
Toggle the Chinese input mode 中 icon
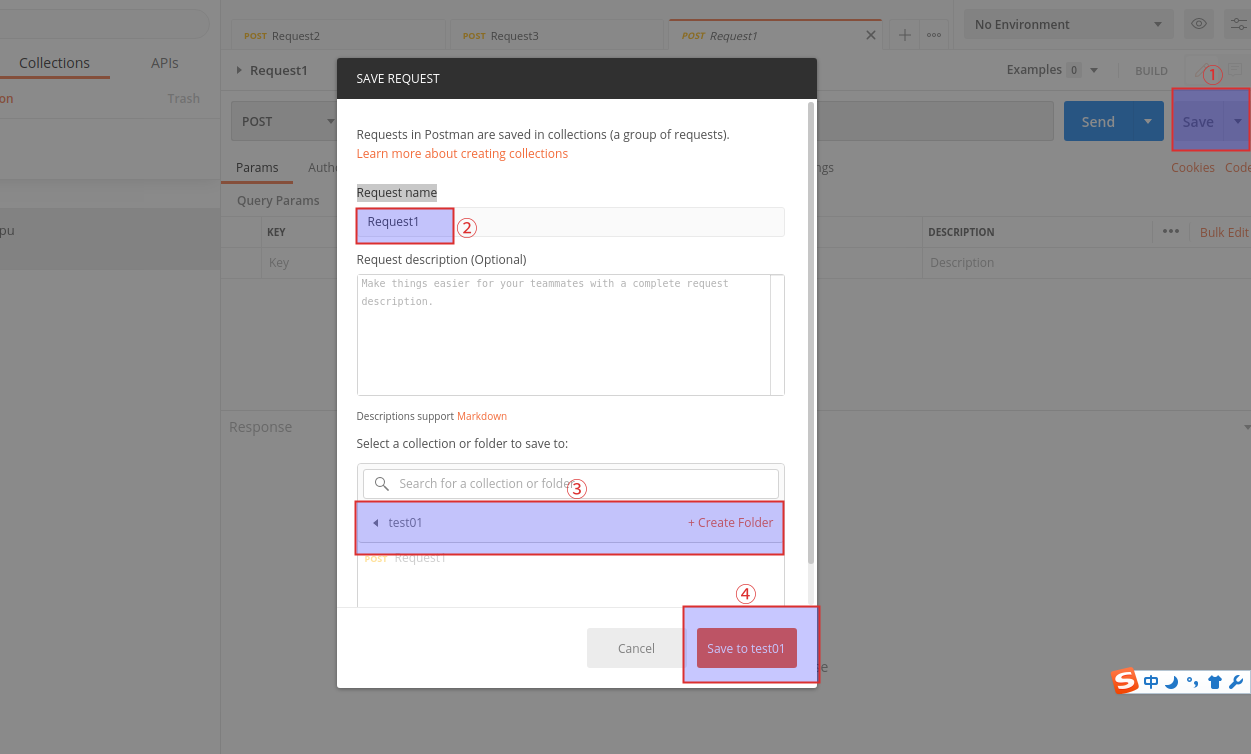tap(1151, 682)
